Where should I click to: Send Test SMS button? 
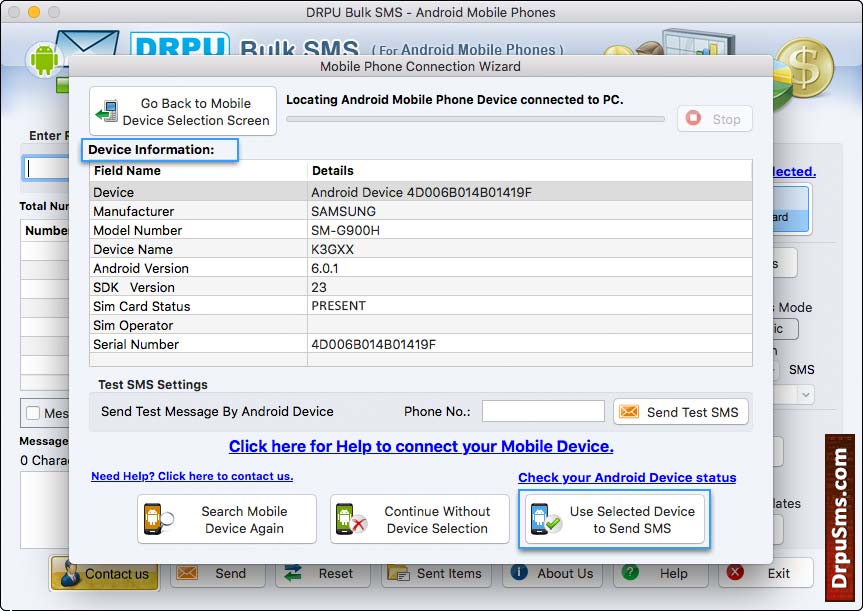681,412
